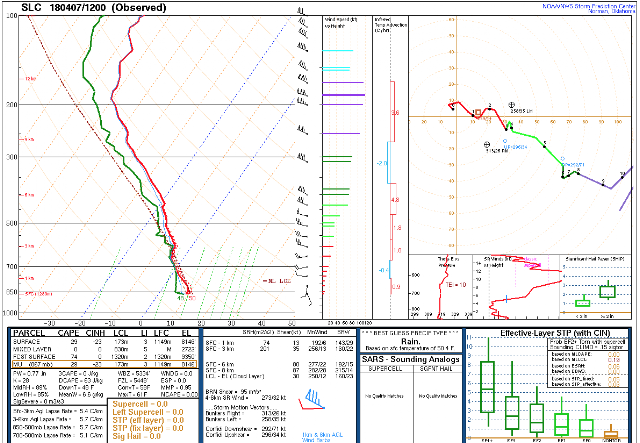Select the SGFNT HAIL analog column header
This screenshot has width=640, height=443.
pos(436,369)
